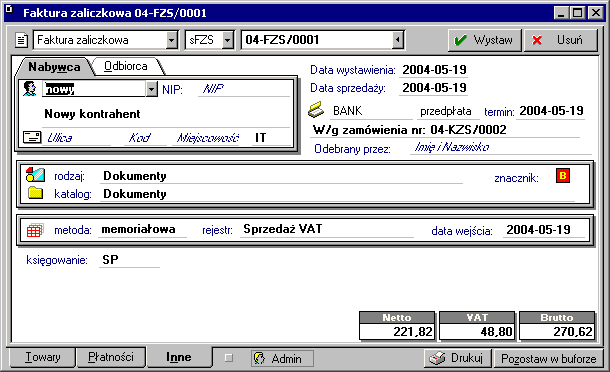The width and height of the screenshot is (610, 372).
Task: Click the document icon beside Faktura zaliczkowa dropdown
Action: click(x=21, y=40)
